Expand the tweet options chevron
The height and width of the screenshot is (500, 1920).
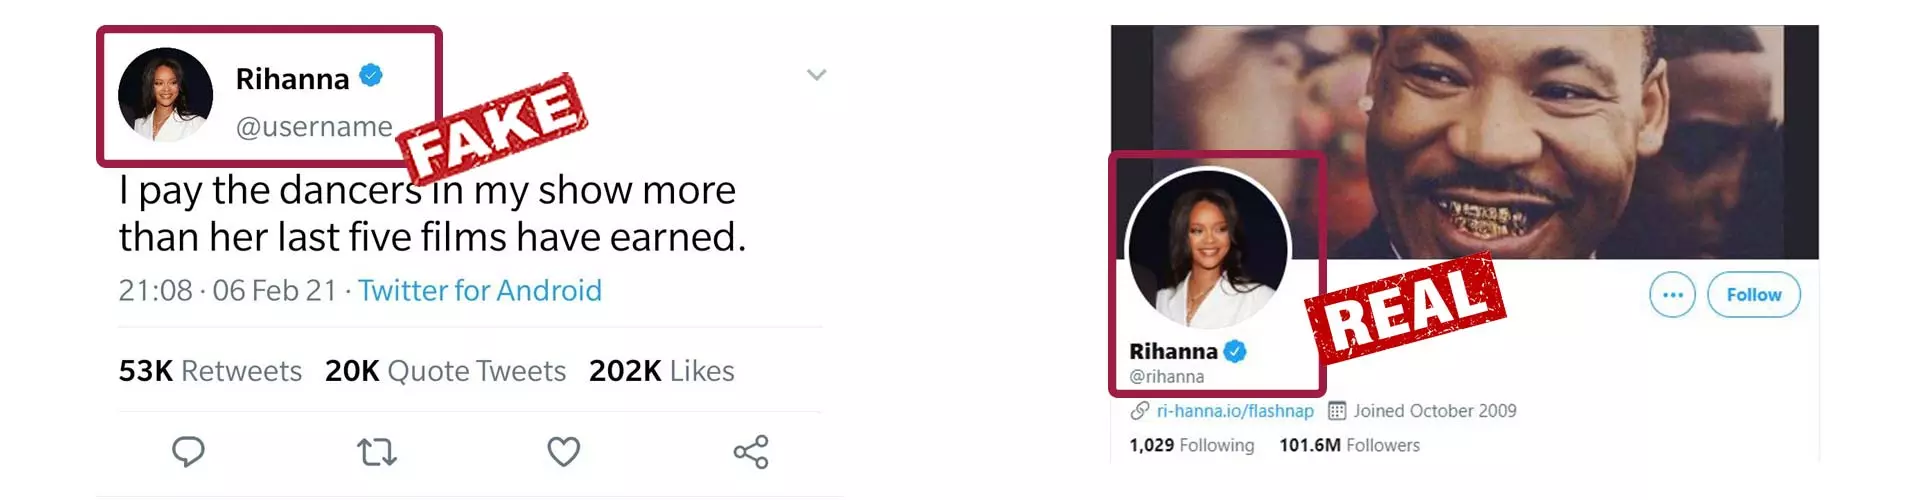click(817, 75)
